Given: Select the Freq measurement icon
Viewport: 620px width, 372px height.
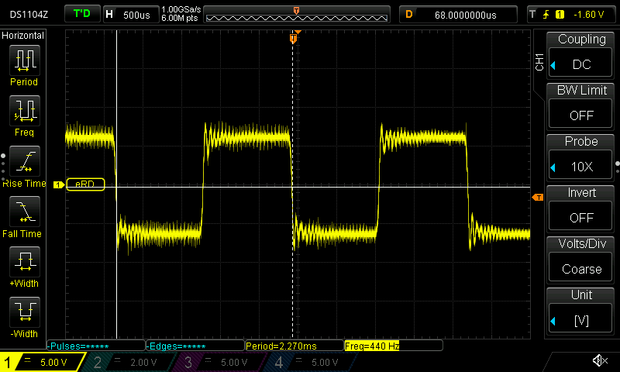Looking at the screenshot, I should point(24,110).
